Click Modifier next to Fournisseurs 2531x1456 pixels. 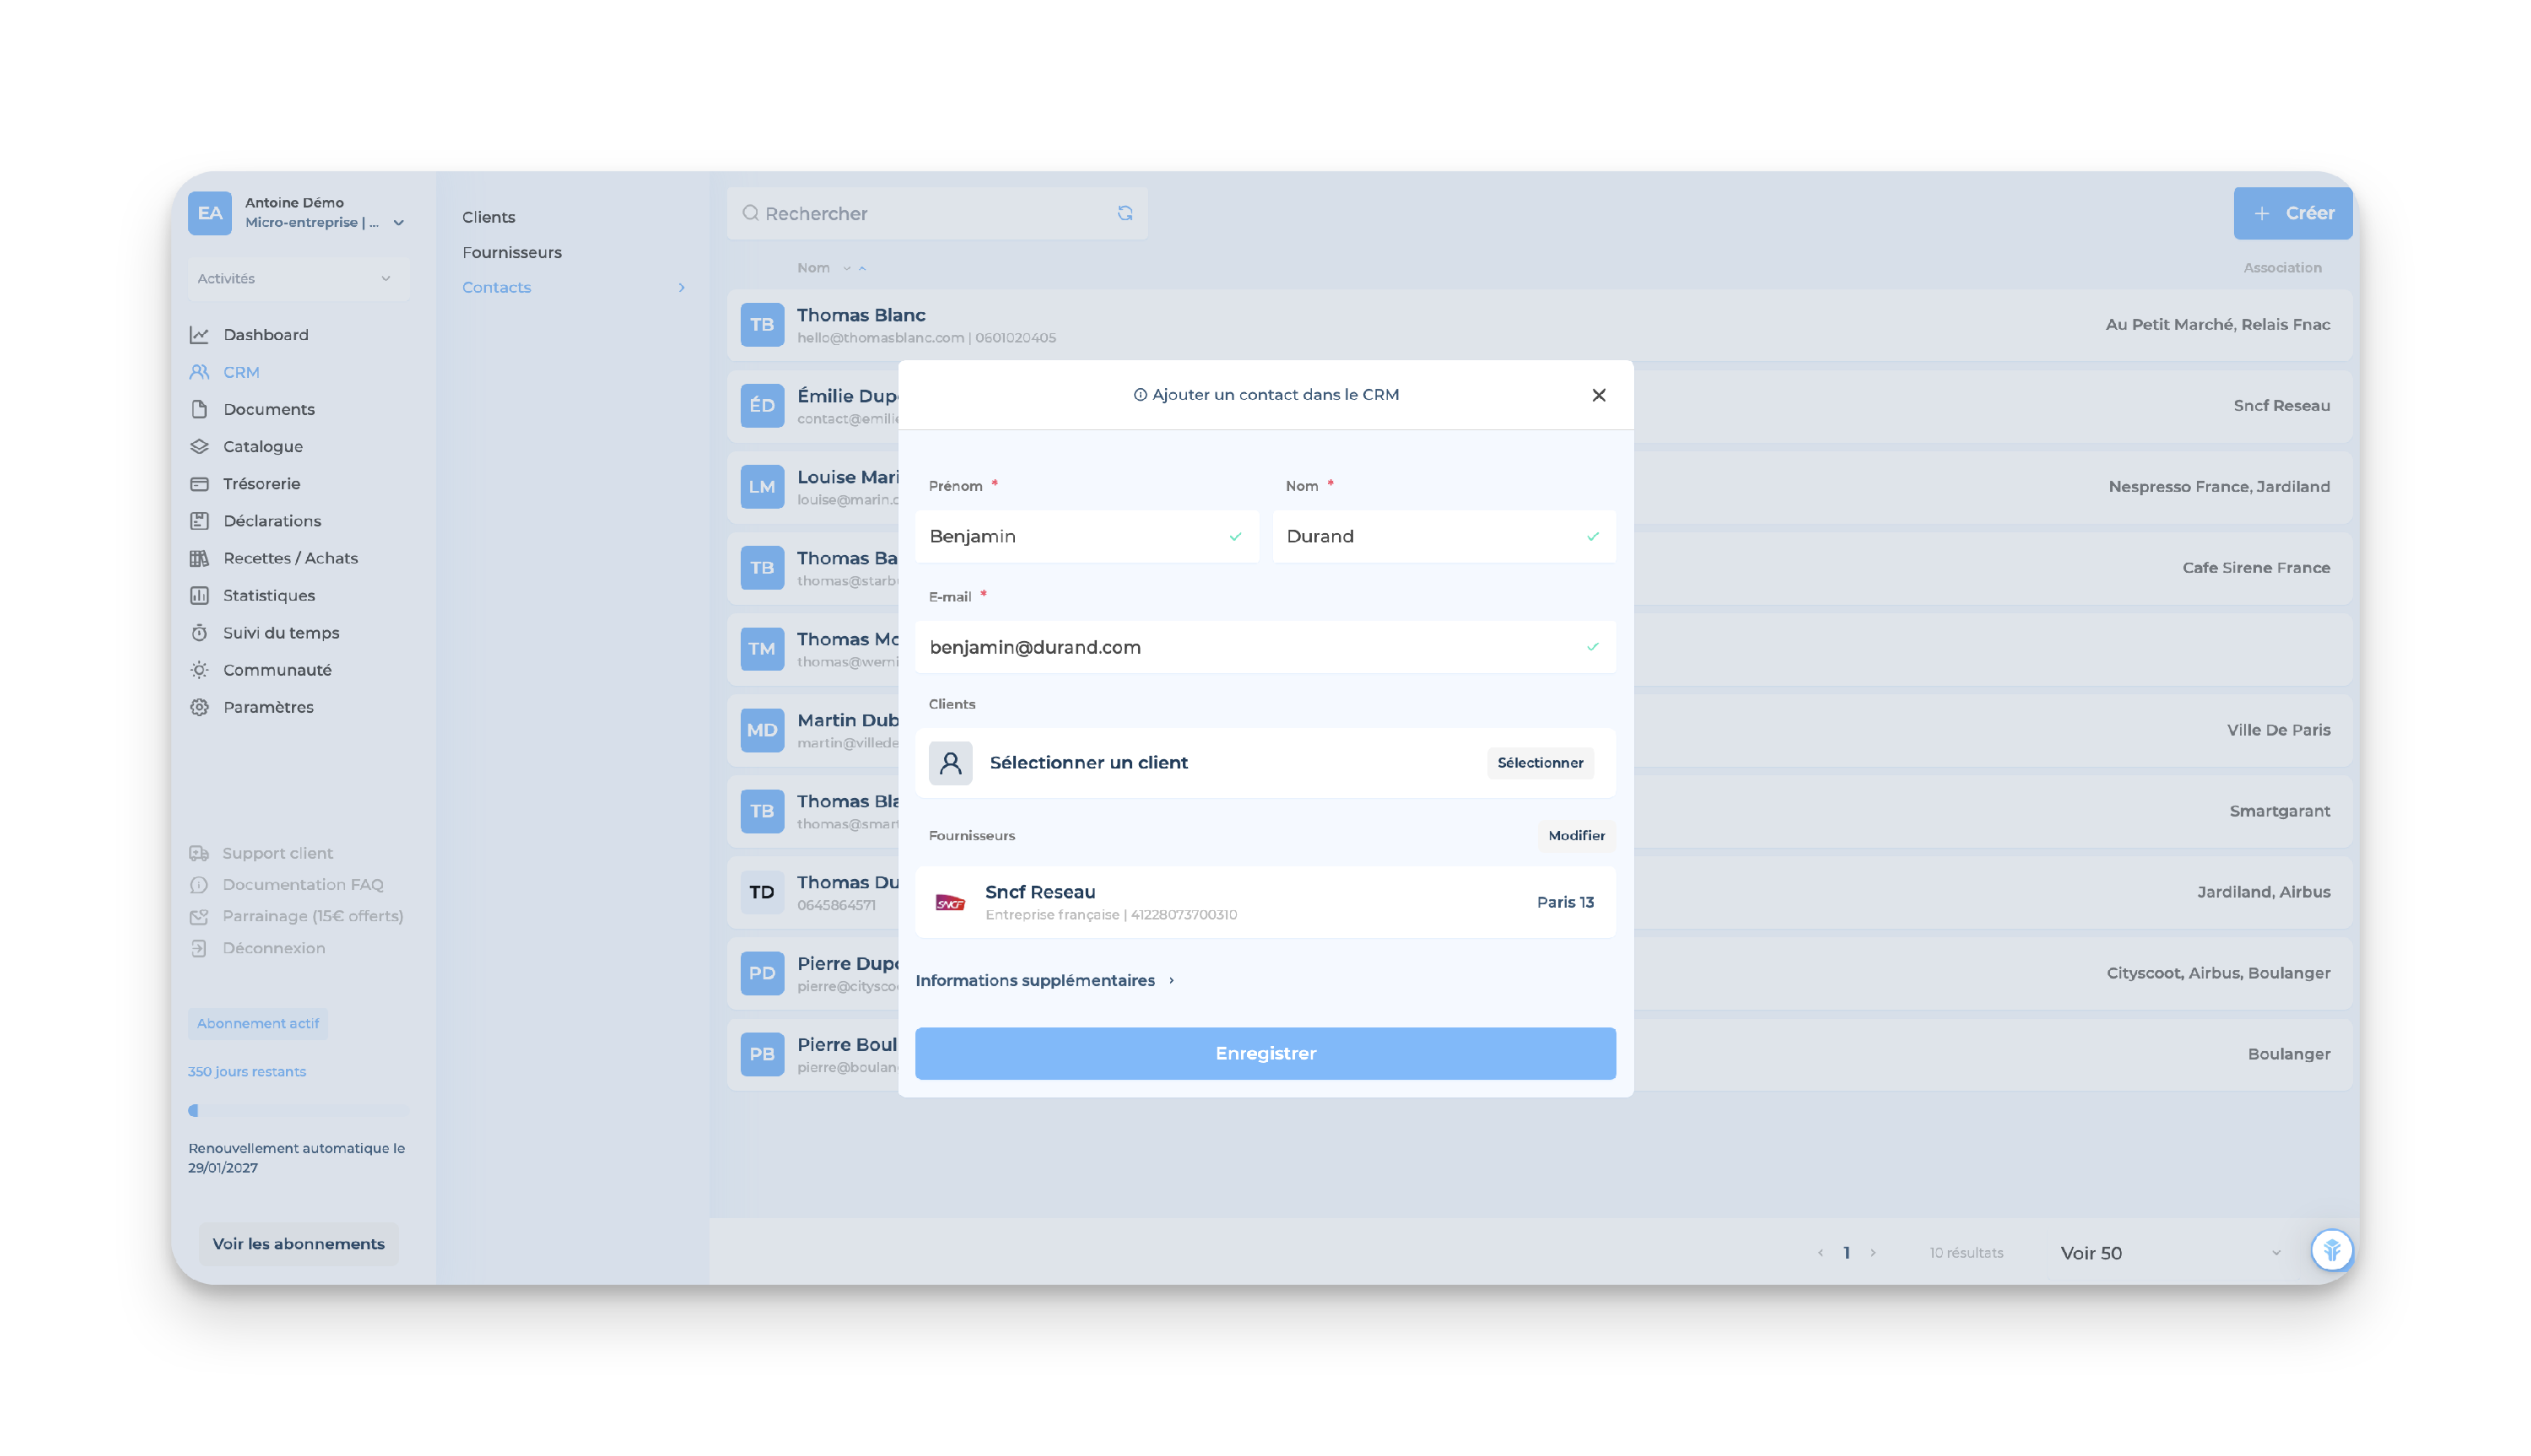click(x=1576, y=836)
